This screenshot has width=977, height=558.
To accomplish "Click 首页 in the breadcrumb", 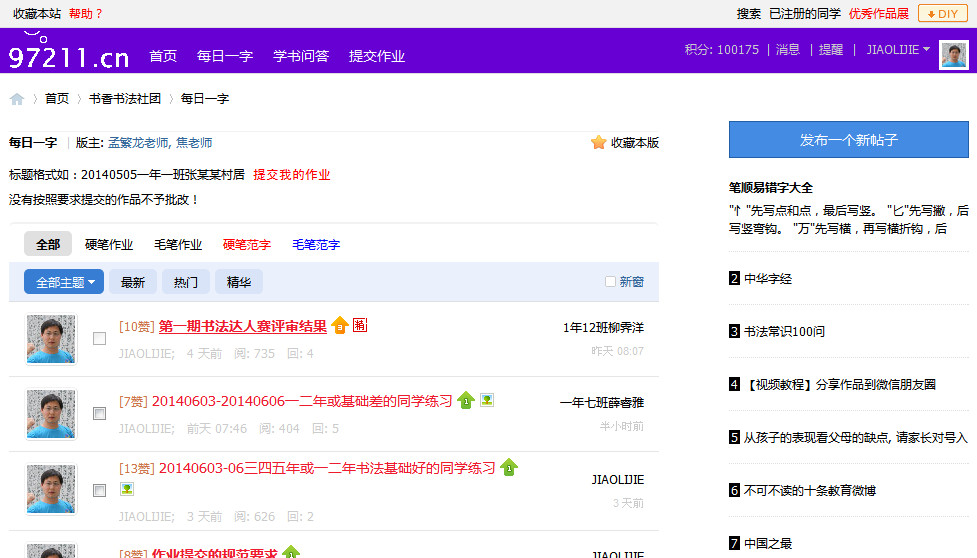I will click(x=57, y=98).
